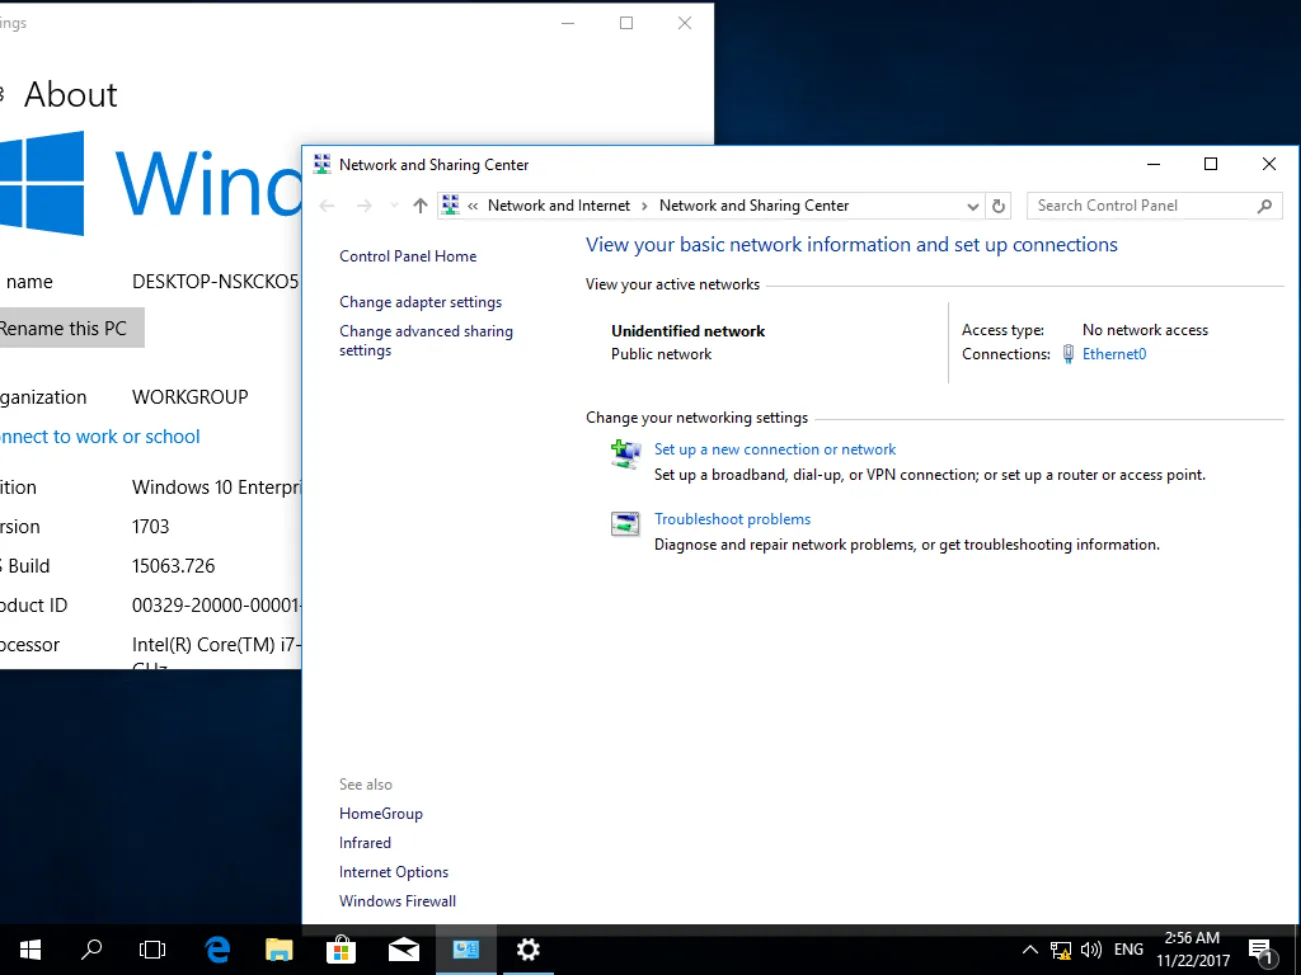Click the network status tray icon

pos(1060,950)
